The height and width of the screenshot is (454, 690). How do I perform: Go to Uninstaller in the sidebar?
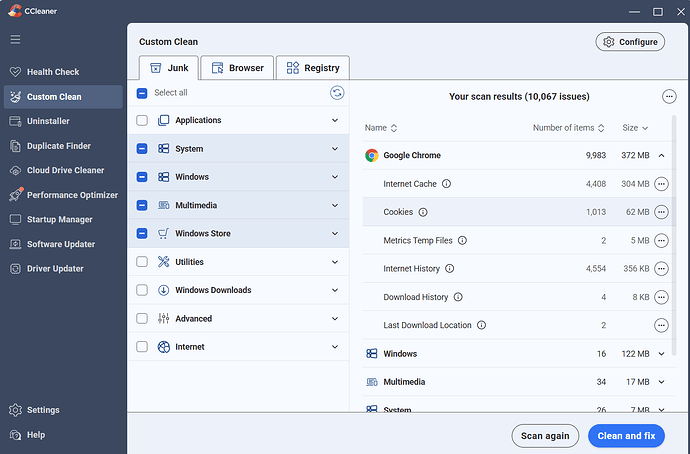(63, 121)
